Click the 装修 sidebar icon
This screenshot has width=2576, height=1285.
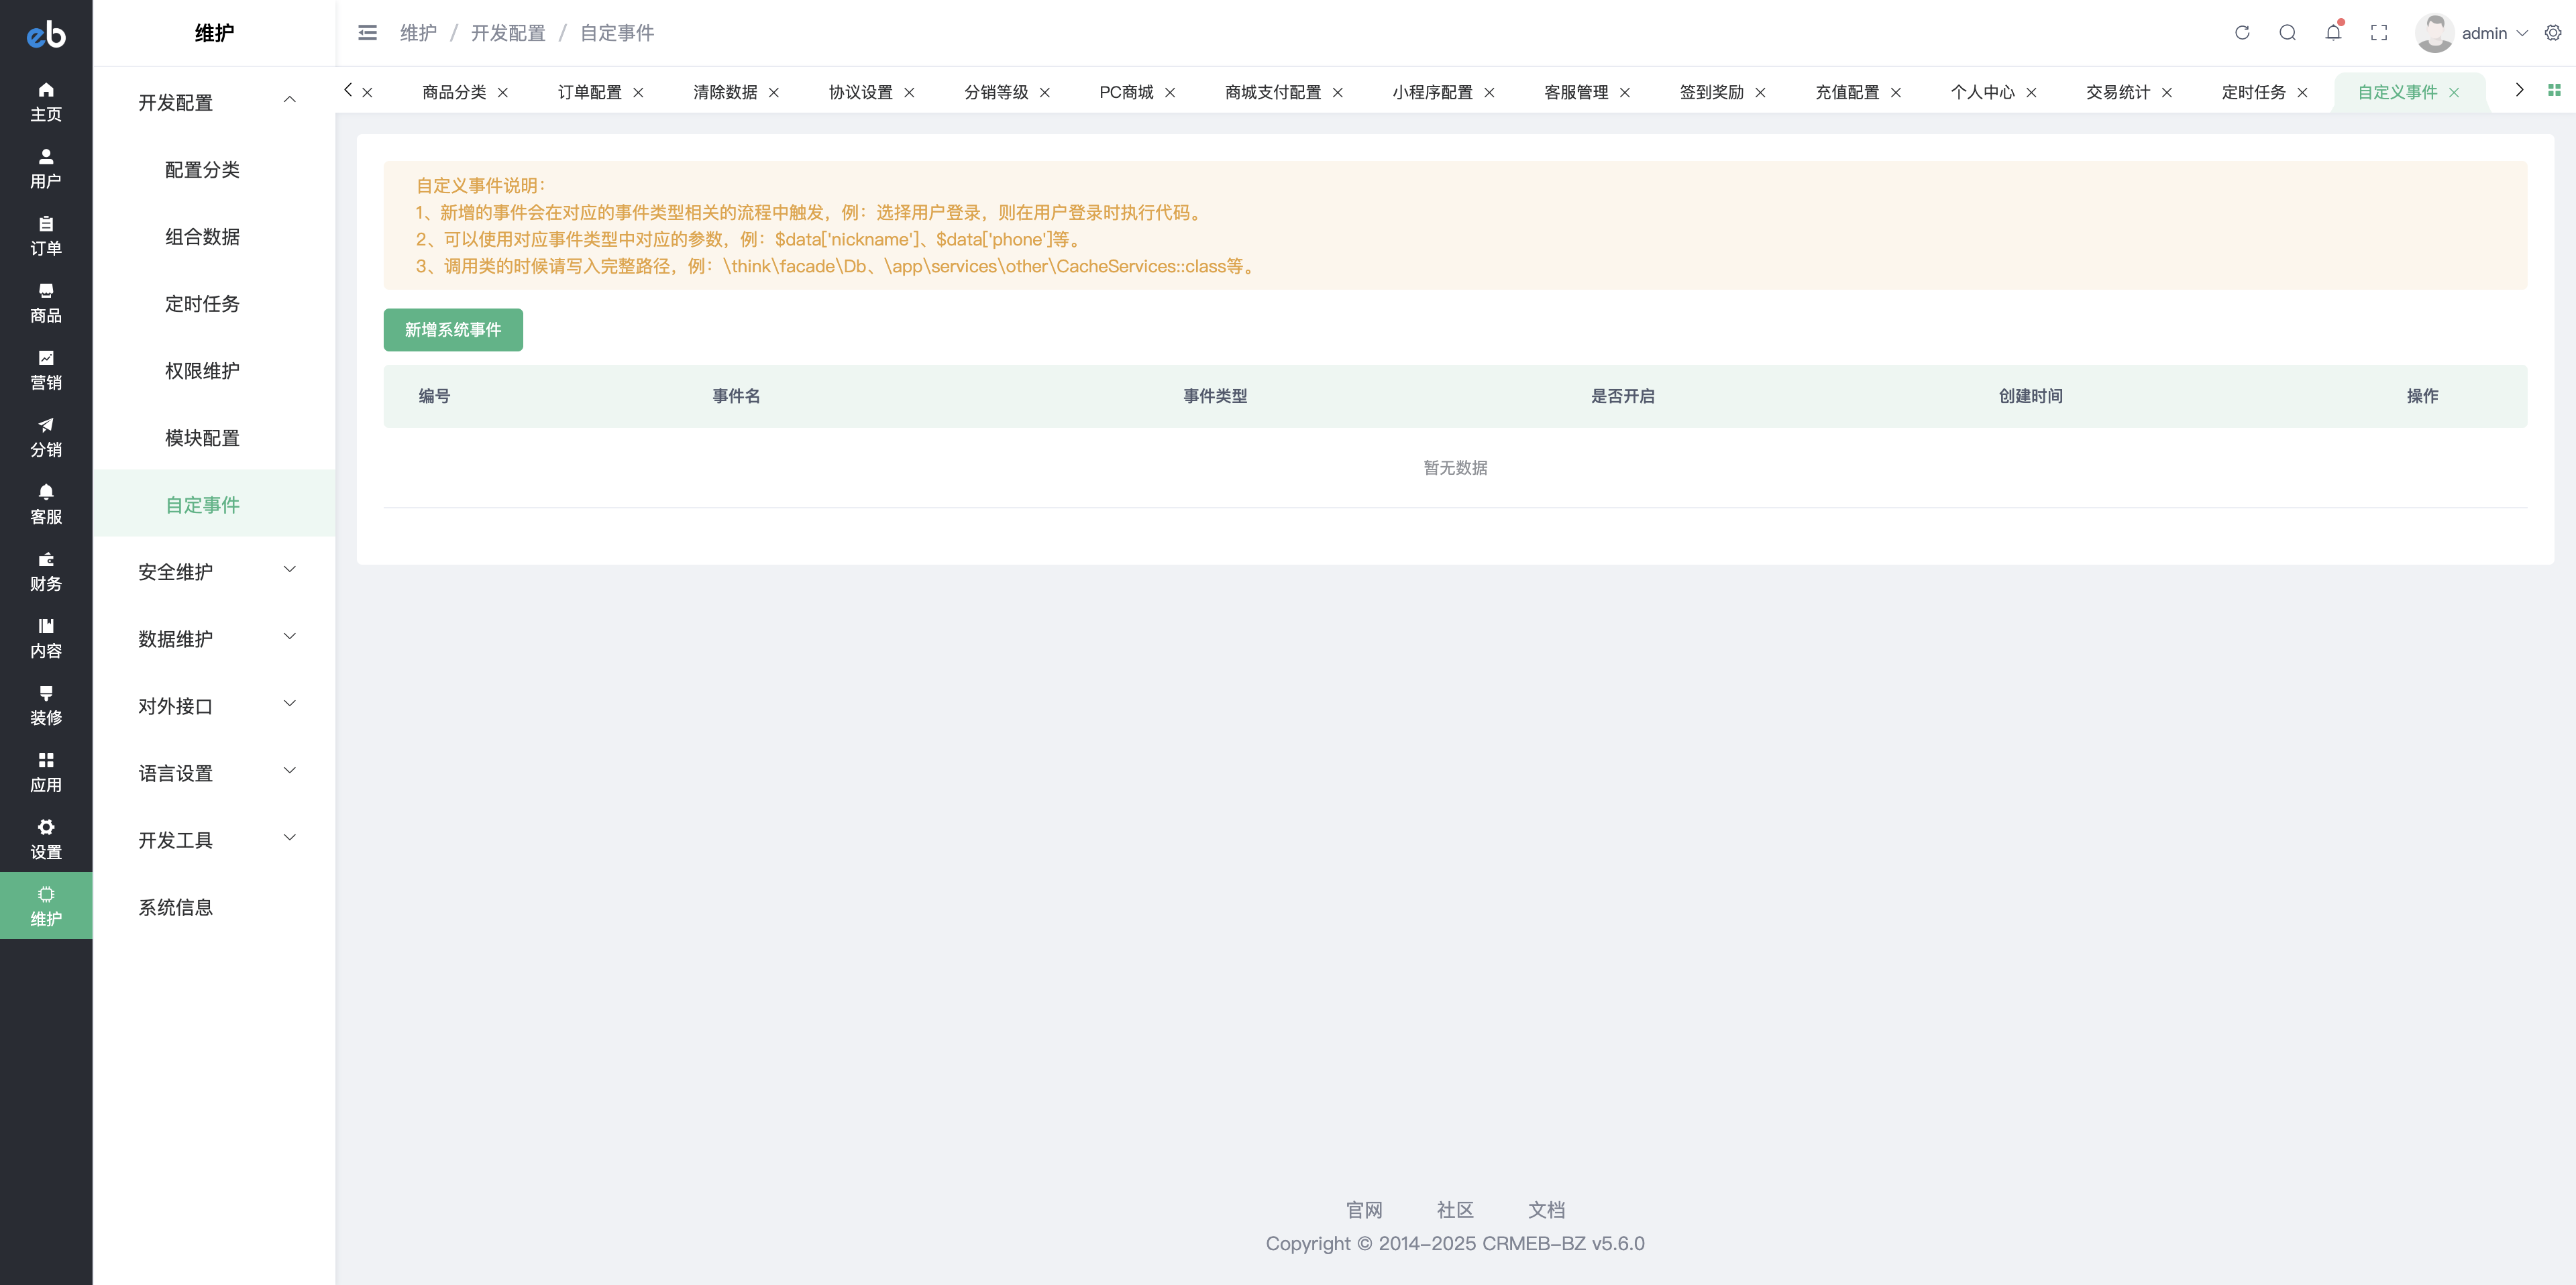pos(45,703)
